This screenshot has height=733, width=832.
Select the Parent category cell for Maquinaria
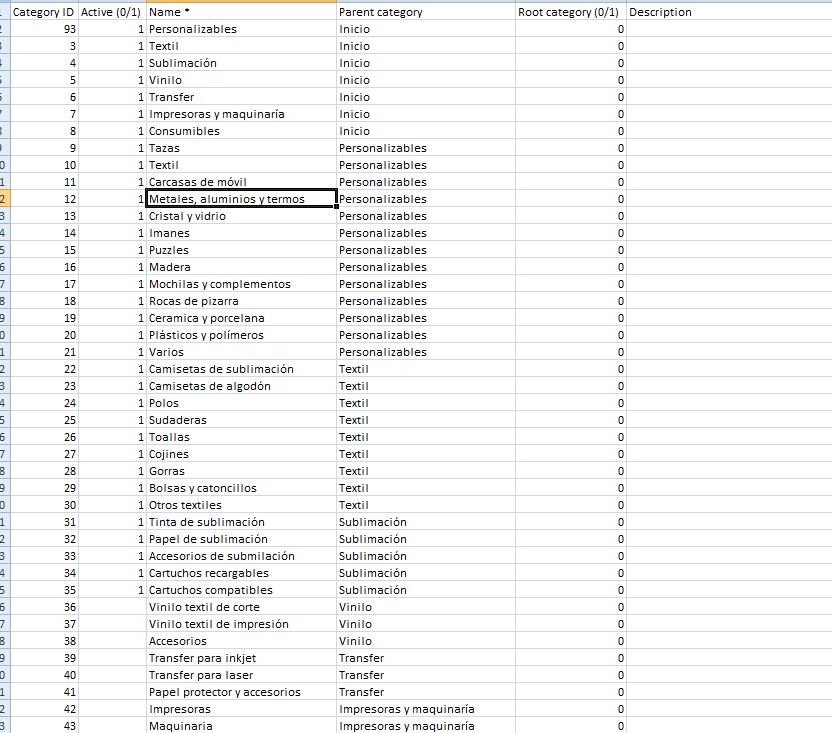click(426, 725)
